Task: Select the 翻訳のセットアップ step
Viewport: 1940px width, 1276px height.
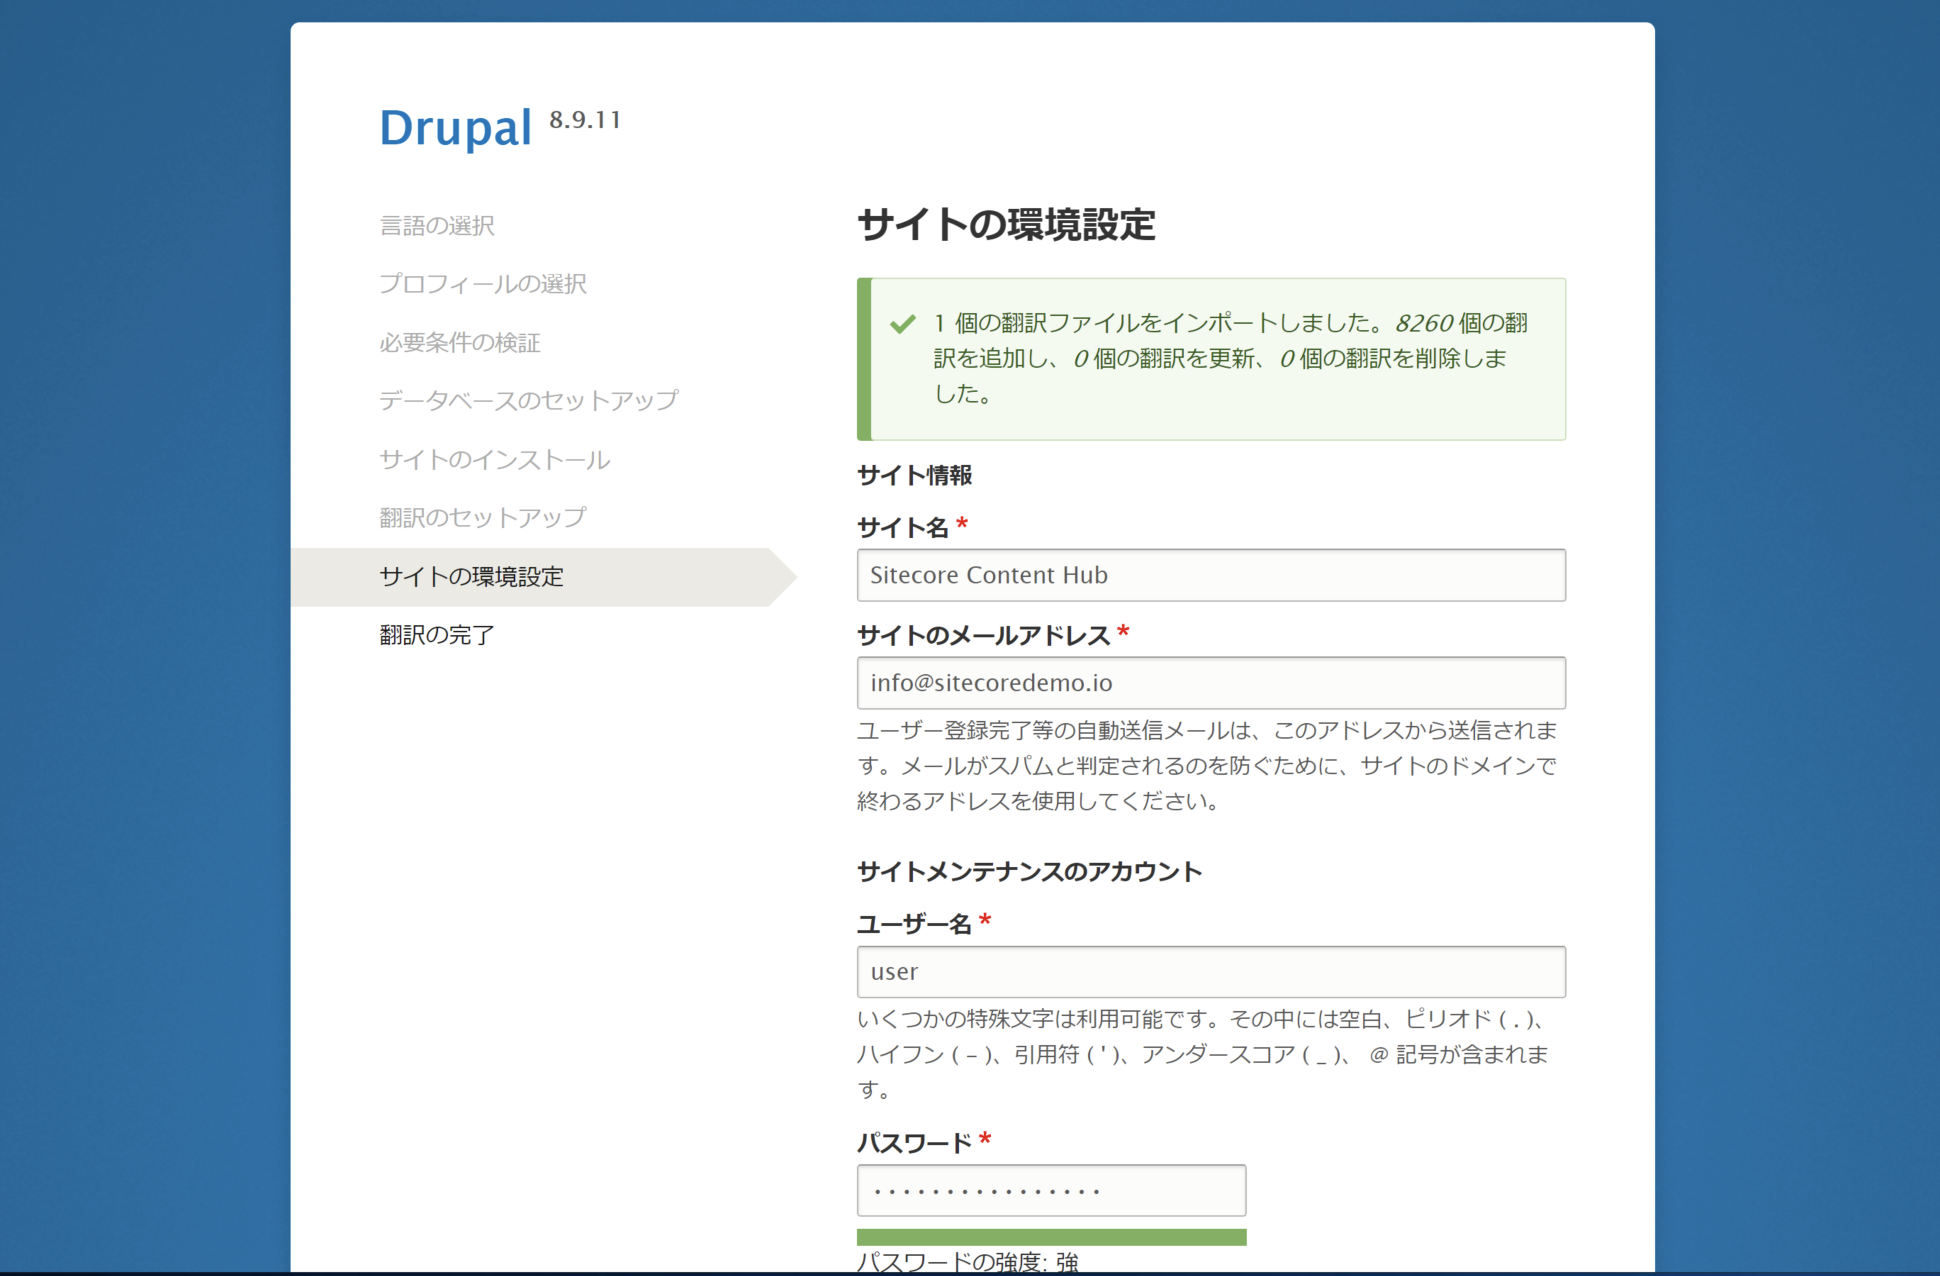Action: pyautogui.click(x=483, y=518)
